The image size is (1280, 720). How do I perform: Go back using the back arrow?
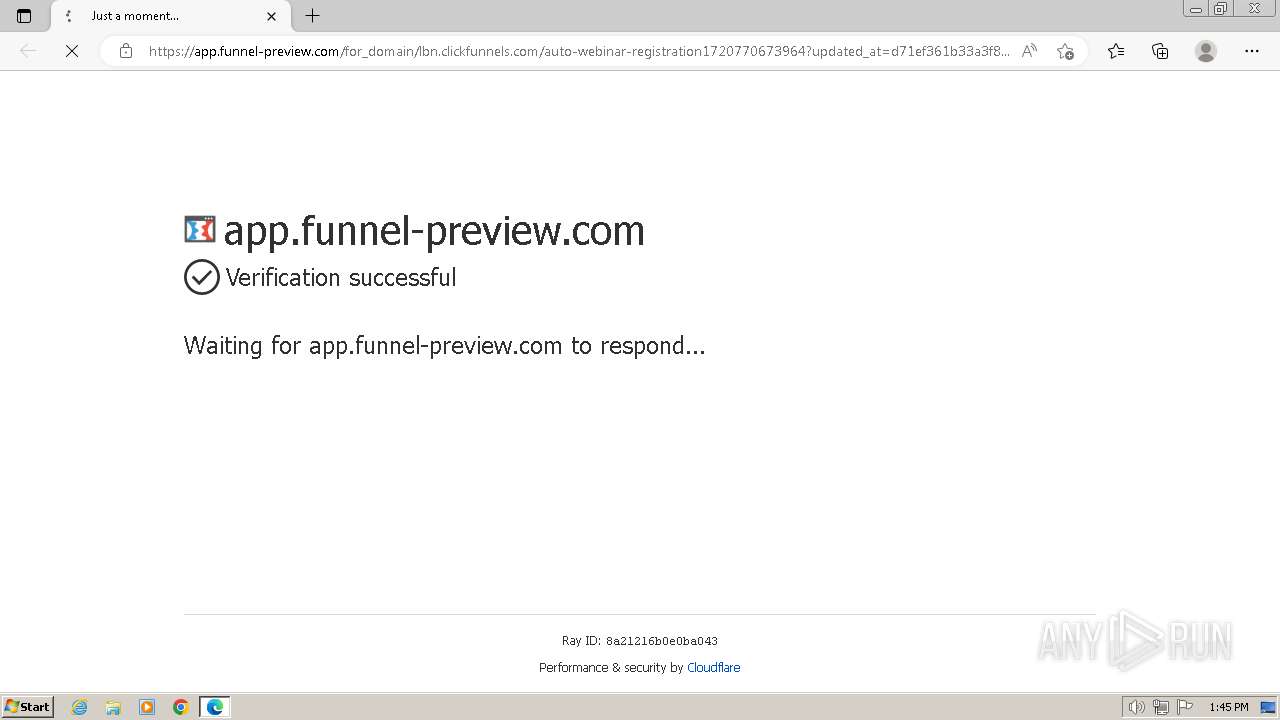coord(28,51)
